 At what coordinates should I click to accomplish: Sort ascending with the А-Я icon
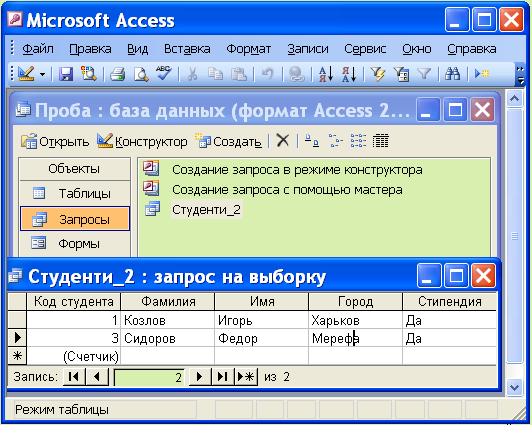click(x=326, y=74)
